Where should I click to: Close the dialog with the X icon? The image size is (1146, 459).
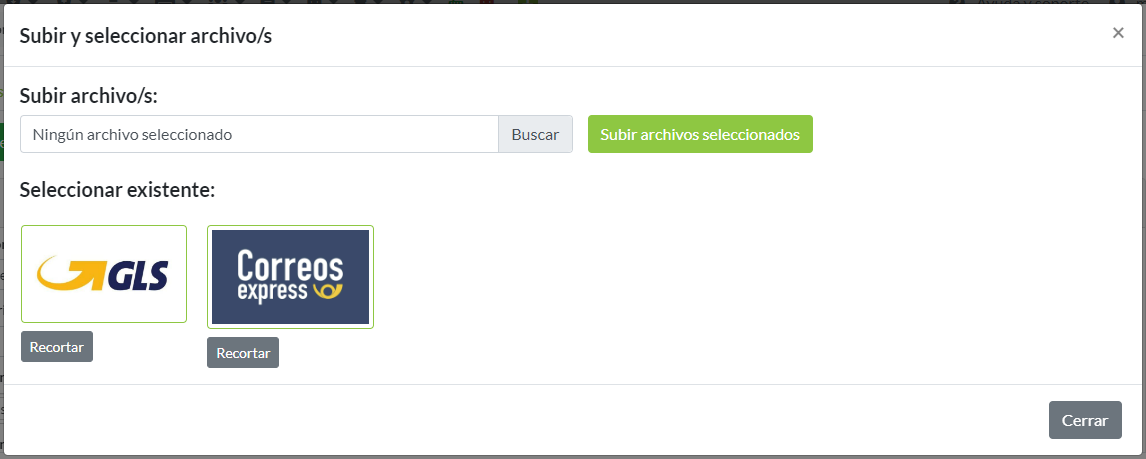click(1118, 33)
